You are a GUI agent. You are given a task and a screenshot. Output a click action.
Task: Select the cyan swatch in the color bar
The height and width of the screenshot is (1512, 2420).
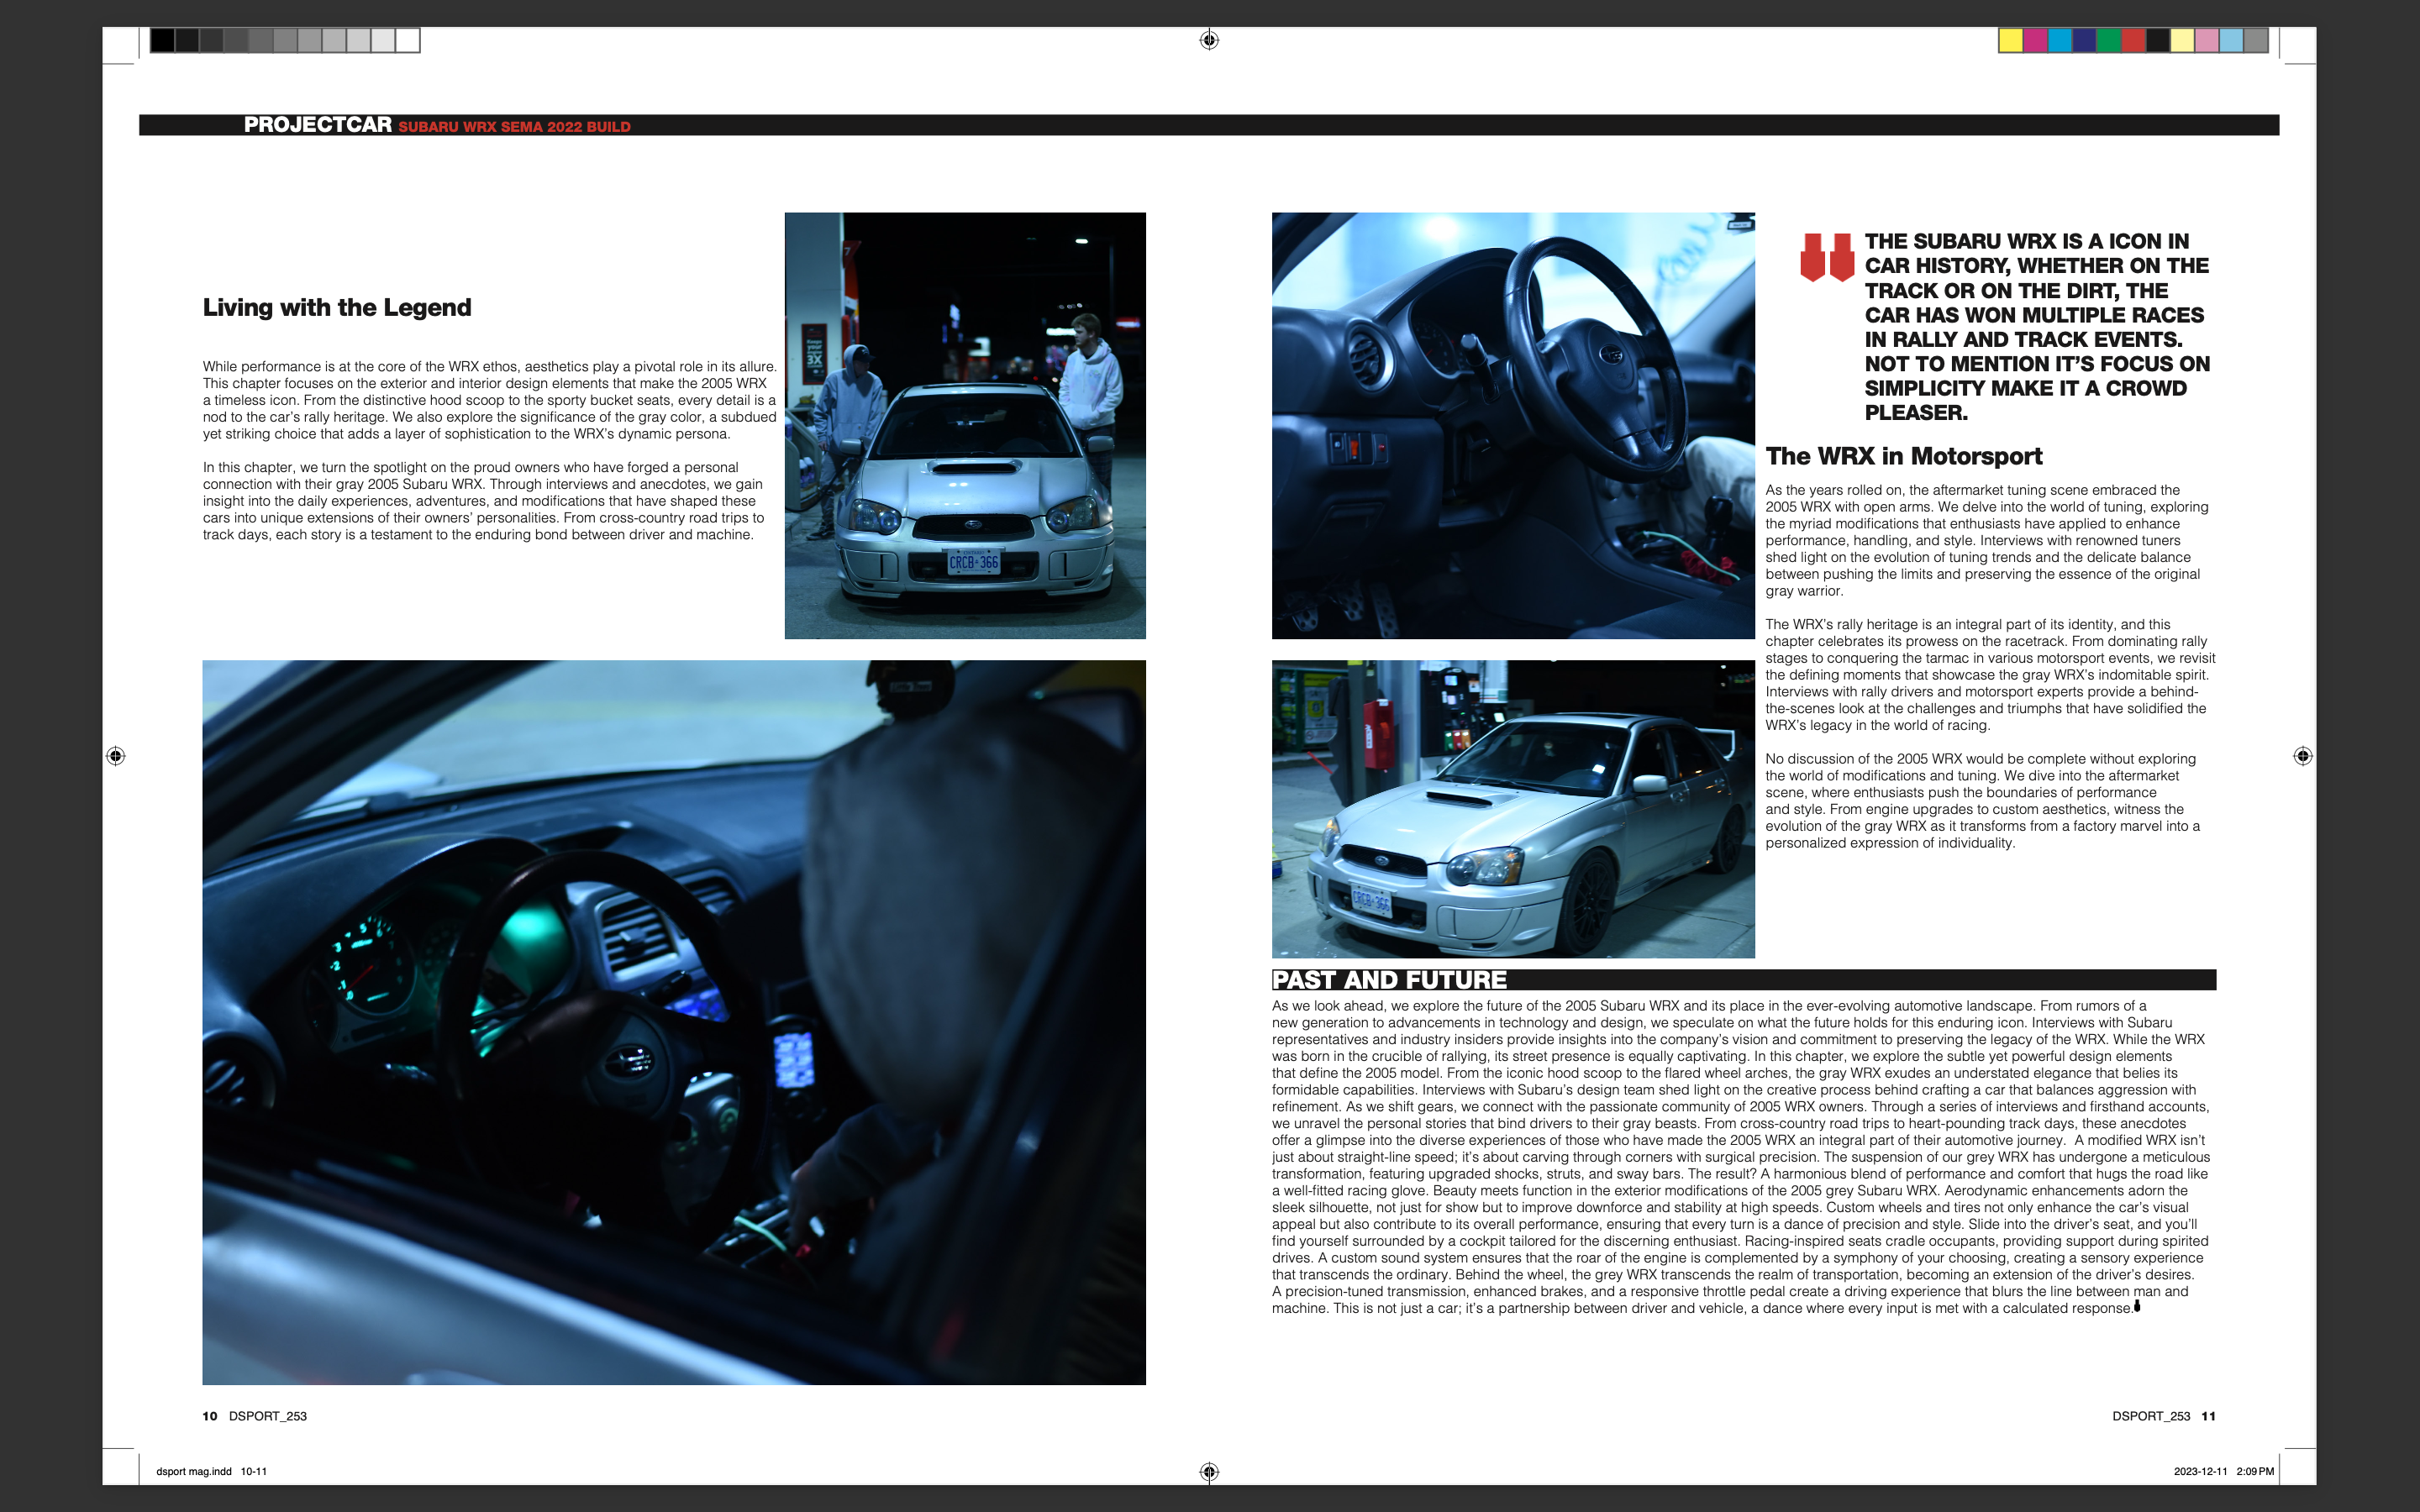coord(2060,41)
